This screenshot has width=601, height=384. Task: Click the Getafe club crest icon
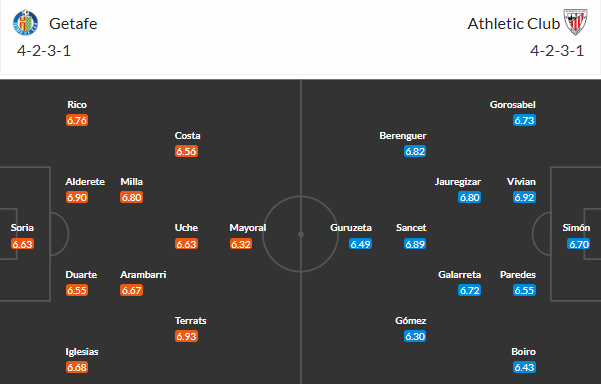26,23
